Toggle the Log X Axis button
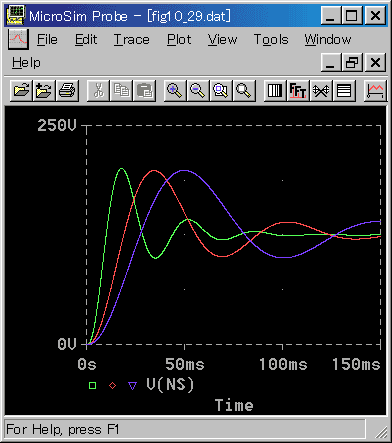392x443 pixels. [x=275, y=90]
